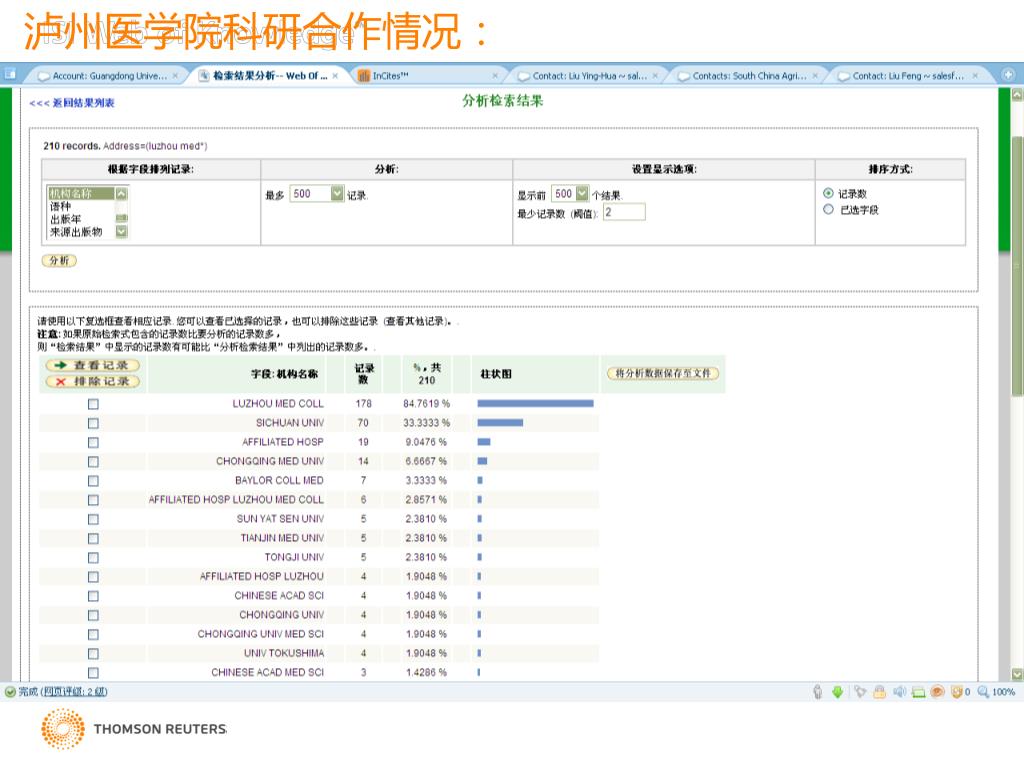
Task: Click the green download arrow in status bar
Action: point(837,692)
